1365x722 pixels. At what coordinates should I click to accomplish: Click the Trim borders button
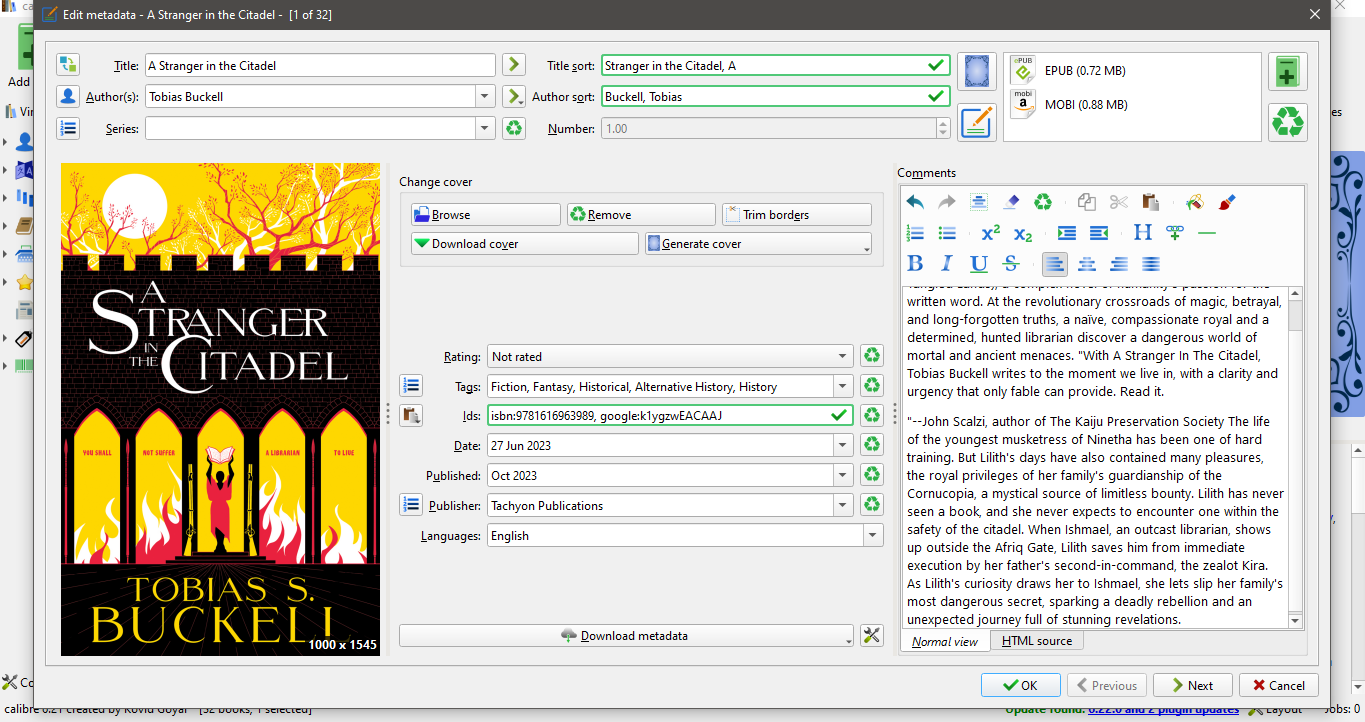tap(797, 215)
